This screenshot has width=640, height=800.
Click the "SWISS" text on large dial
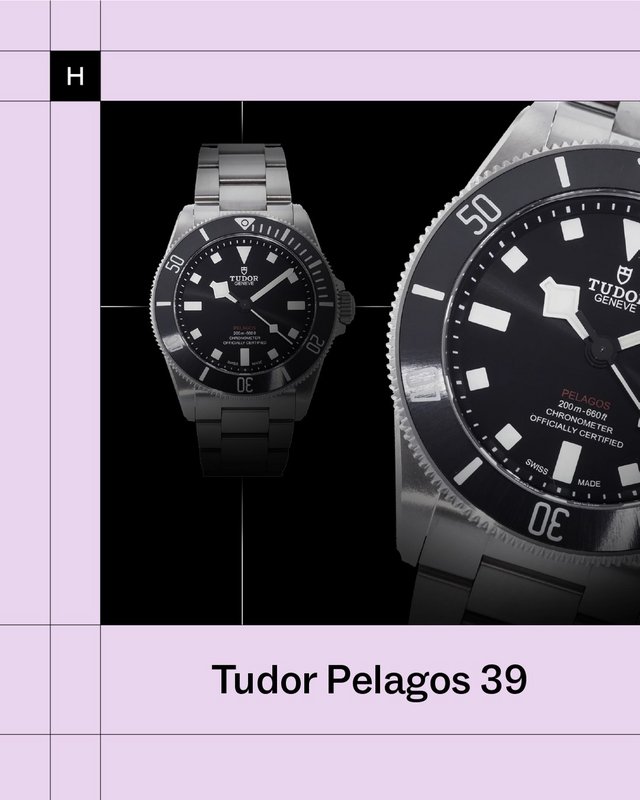point(536,466)
